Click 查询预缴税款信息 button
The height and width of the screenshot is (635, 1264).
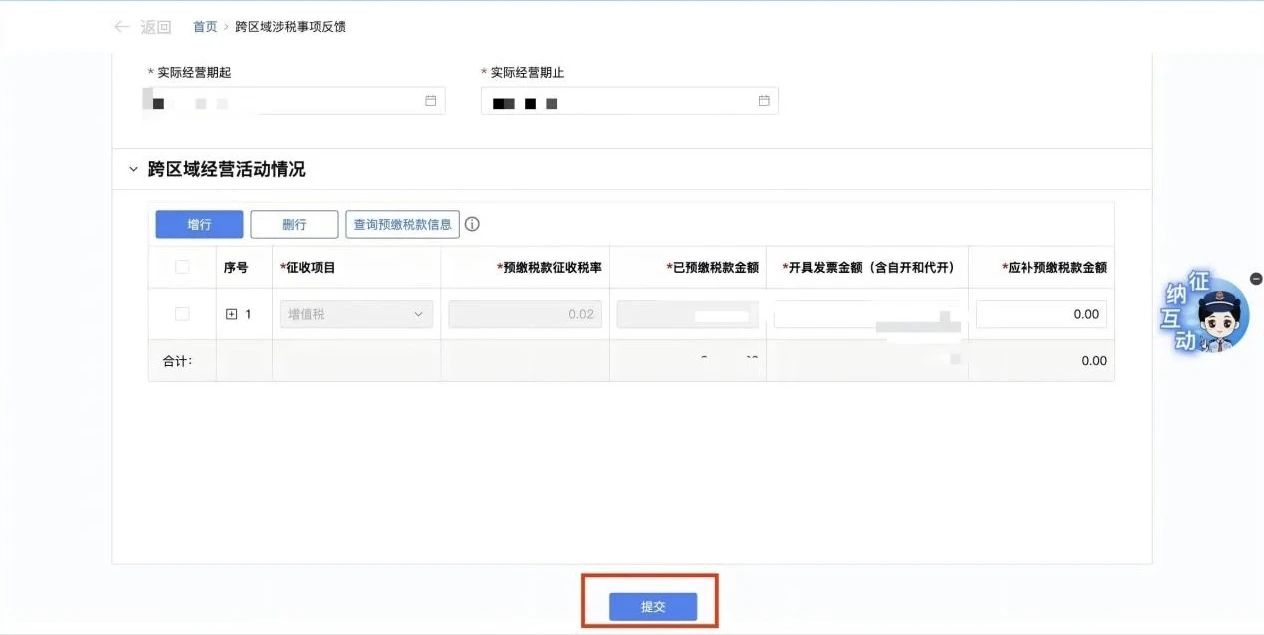click(402, 224)
